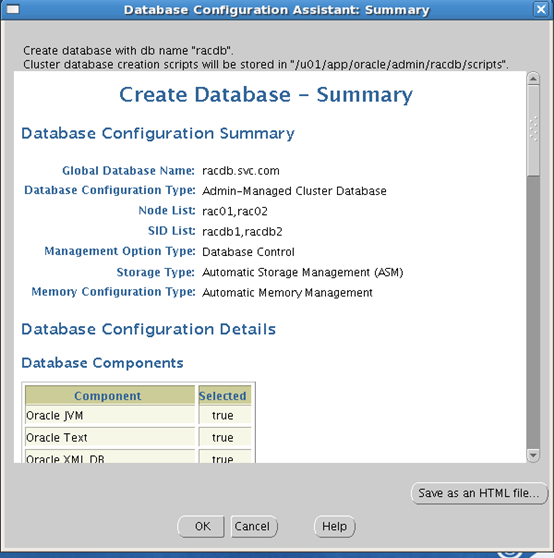Click Save as an HTML file button
This screenshot has height=558, width=554.
click(479, 493)
